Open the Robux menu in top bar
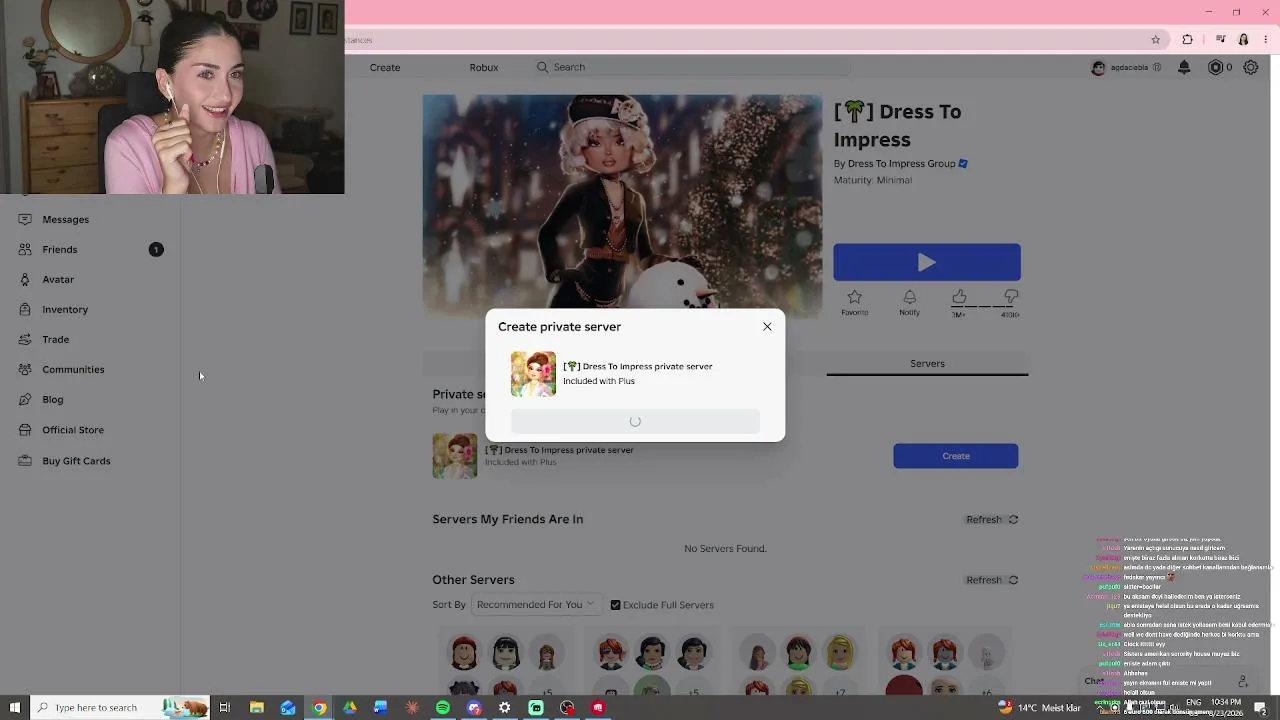This screenshot has width=1280, height=720. click(x=484, y=67)
